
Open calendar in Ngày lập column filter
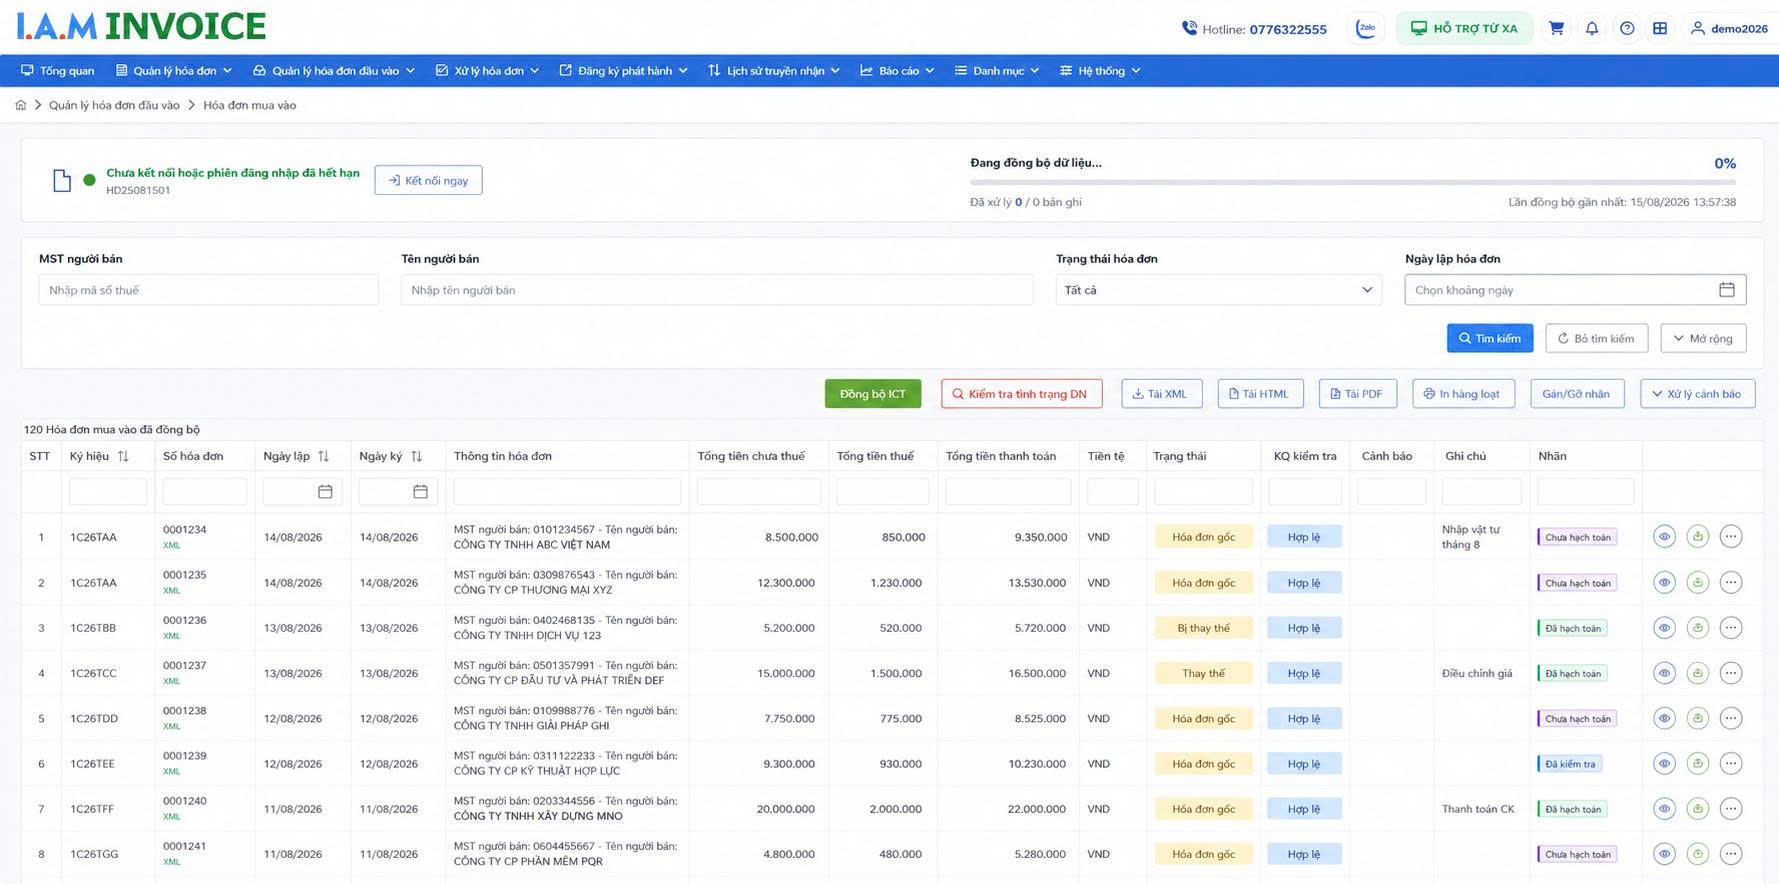click(x=325, y=492)
